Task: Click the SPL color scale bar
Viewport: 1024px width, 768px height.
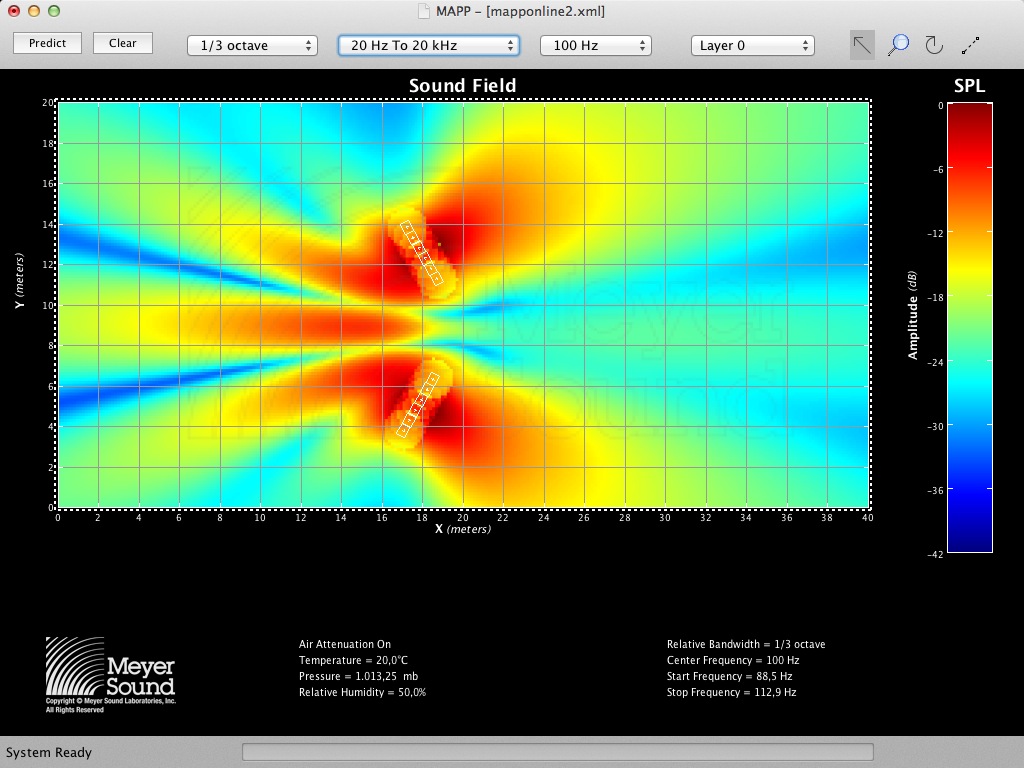Action: pyautogui.click(x=970, y=327)
